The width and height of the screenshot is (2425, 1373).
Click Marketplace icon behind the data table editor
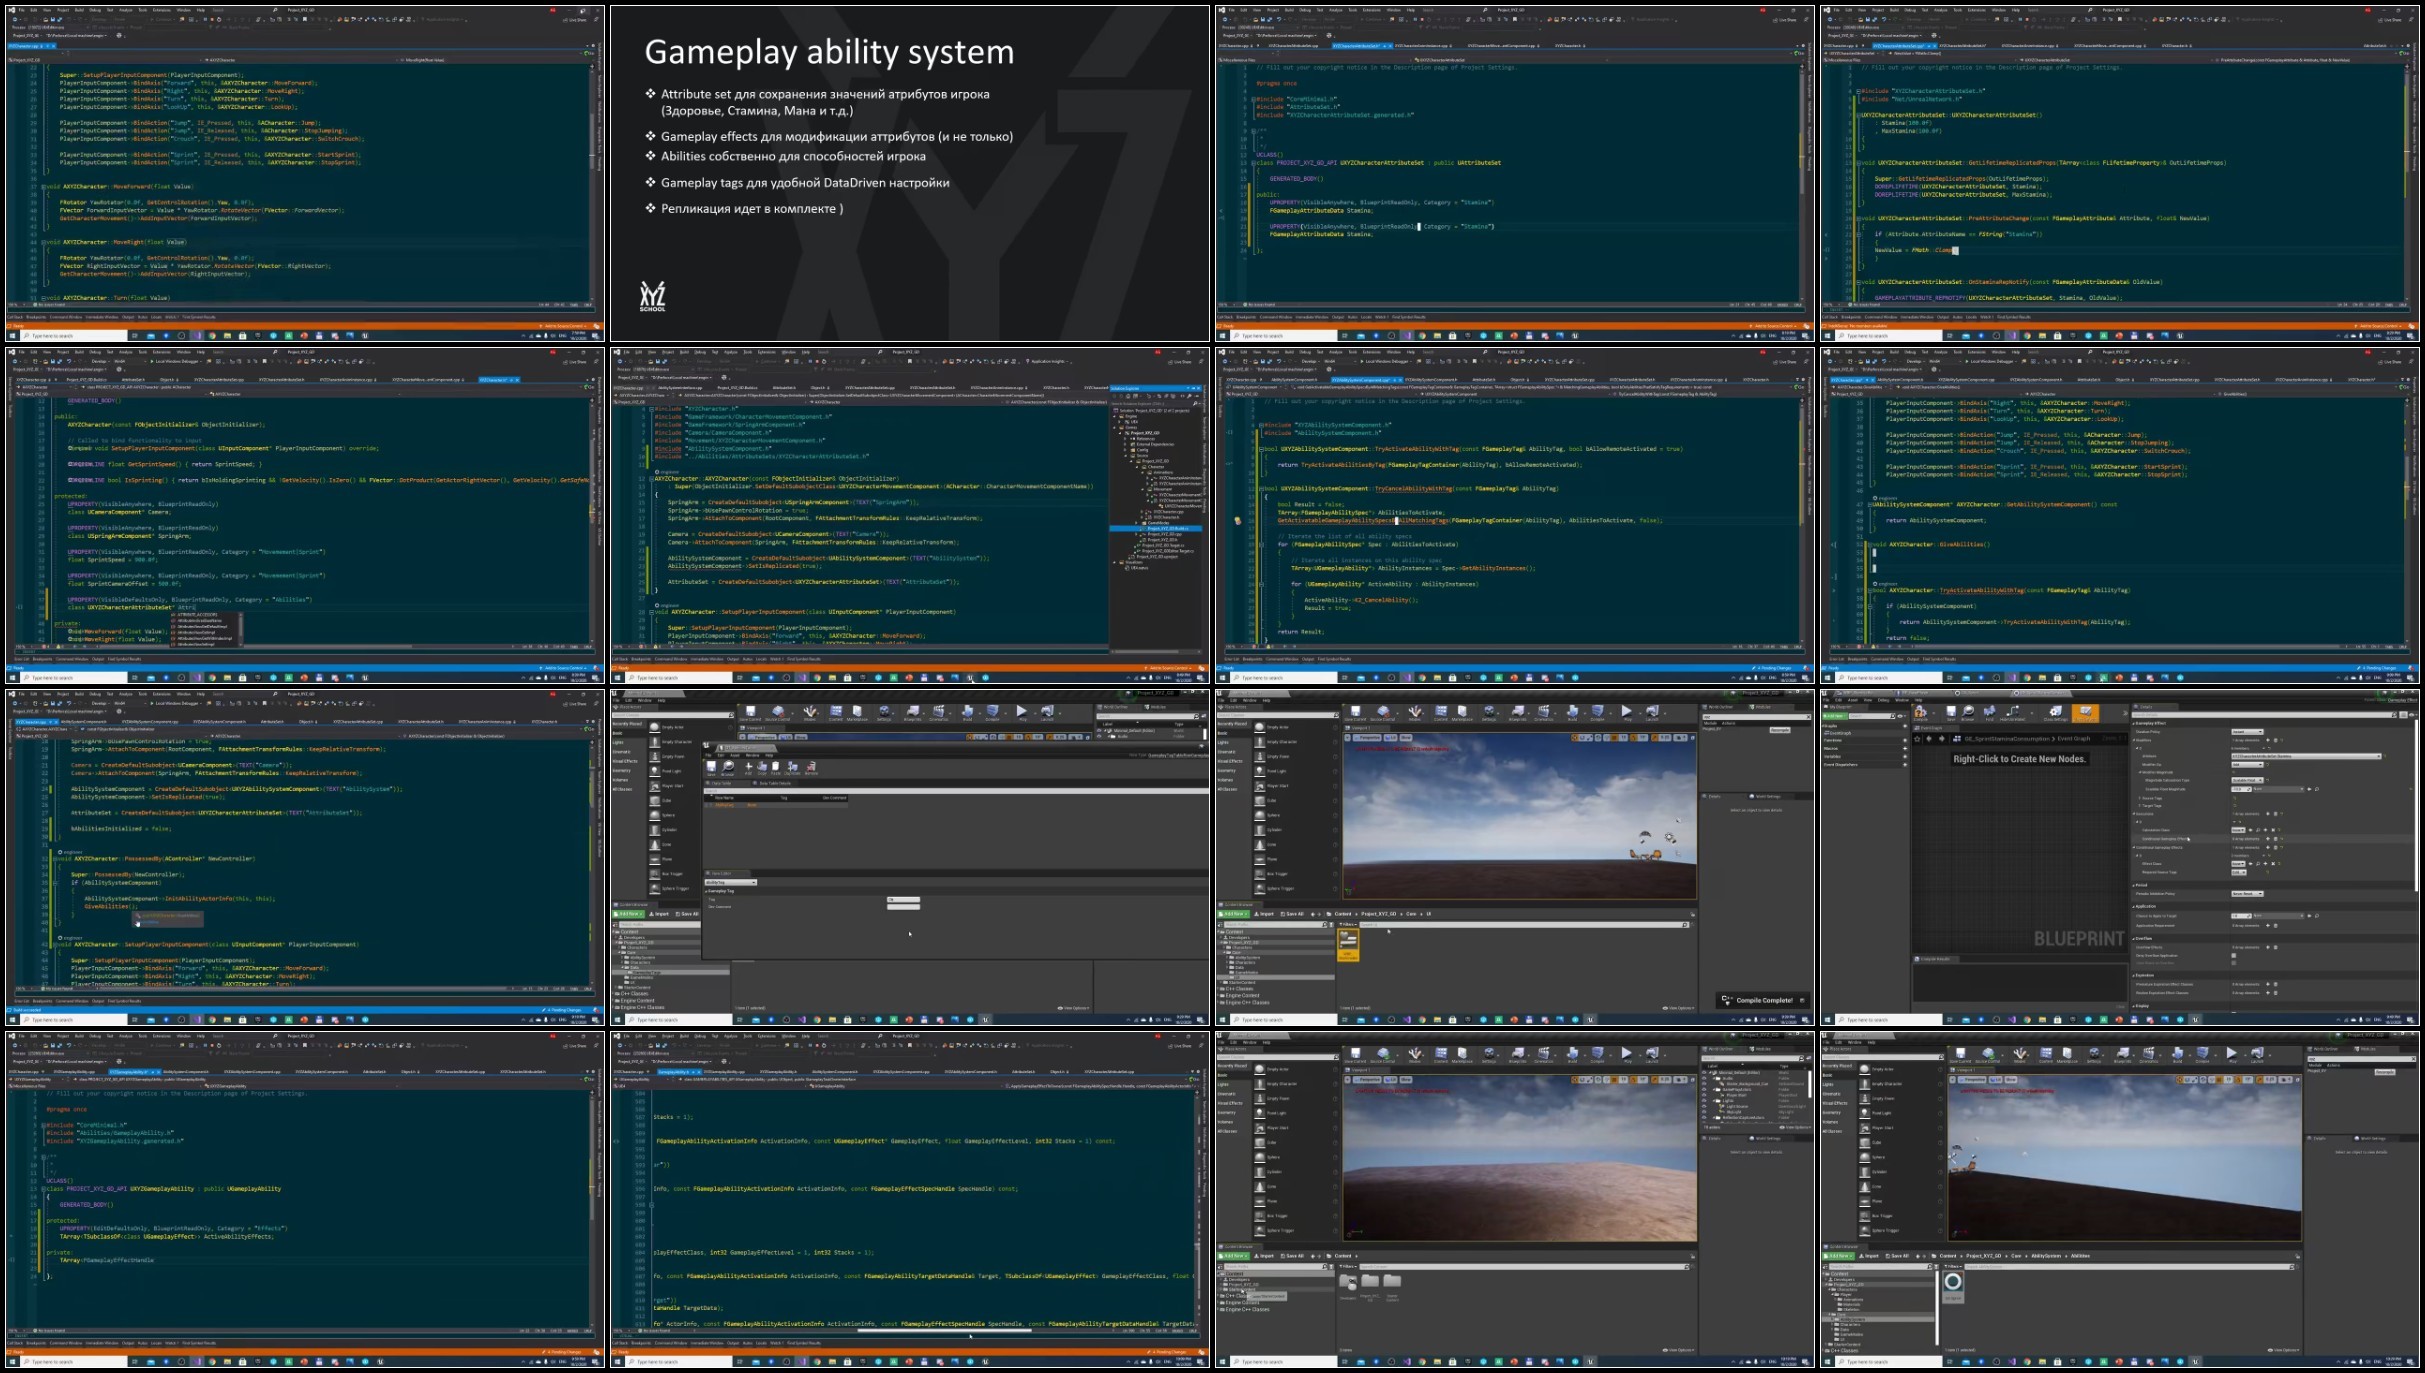[857, 713]
